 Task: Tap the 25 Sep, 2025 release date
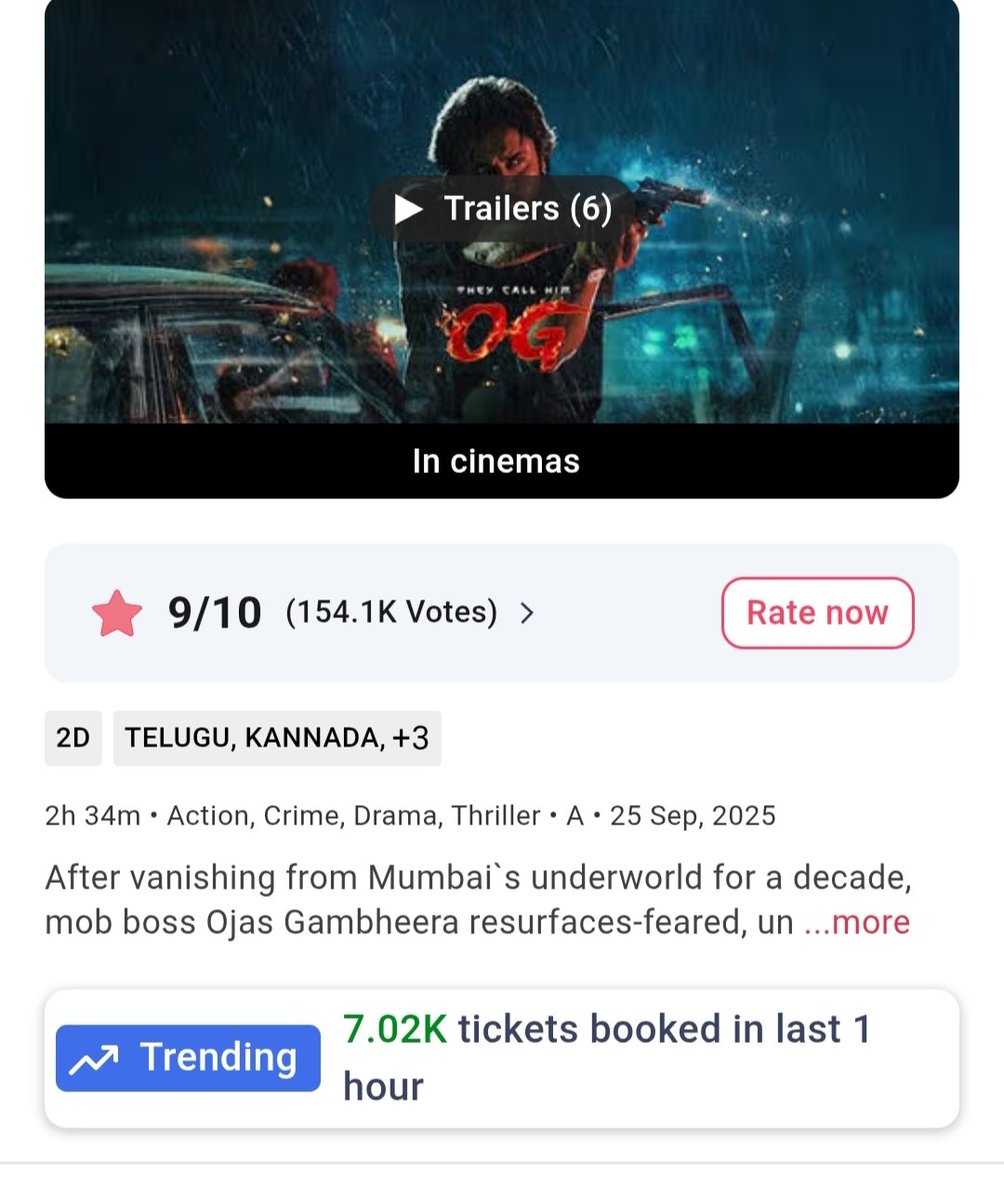pyautogui.click(x=693, y=816)
